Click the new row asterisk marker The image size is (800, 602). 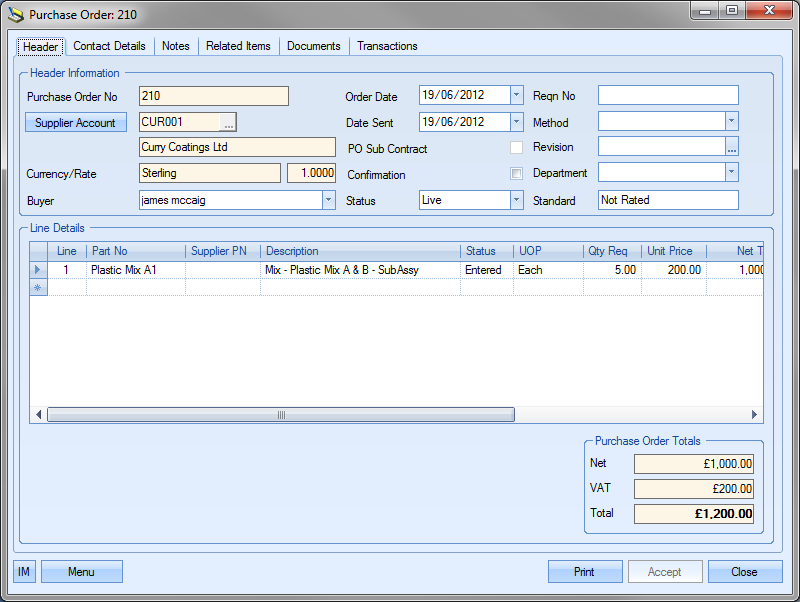pyautogui.click(x=39, y=288)
